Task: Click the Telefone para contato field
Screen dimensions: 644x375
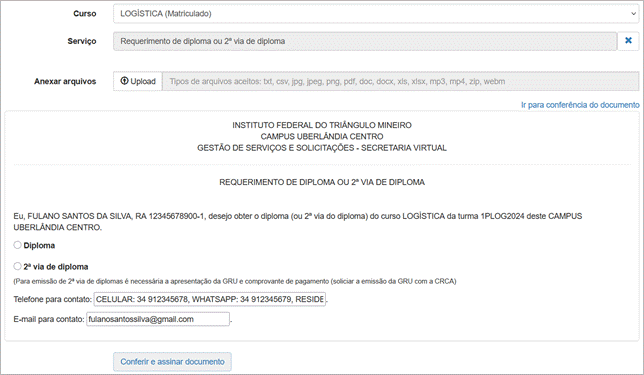Action: pos(210,299)
